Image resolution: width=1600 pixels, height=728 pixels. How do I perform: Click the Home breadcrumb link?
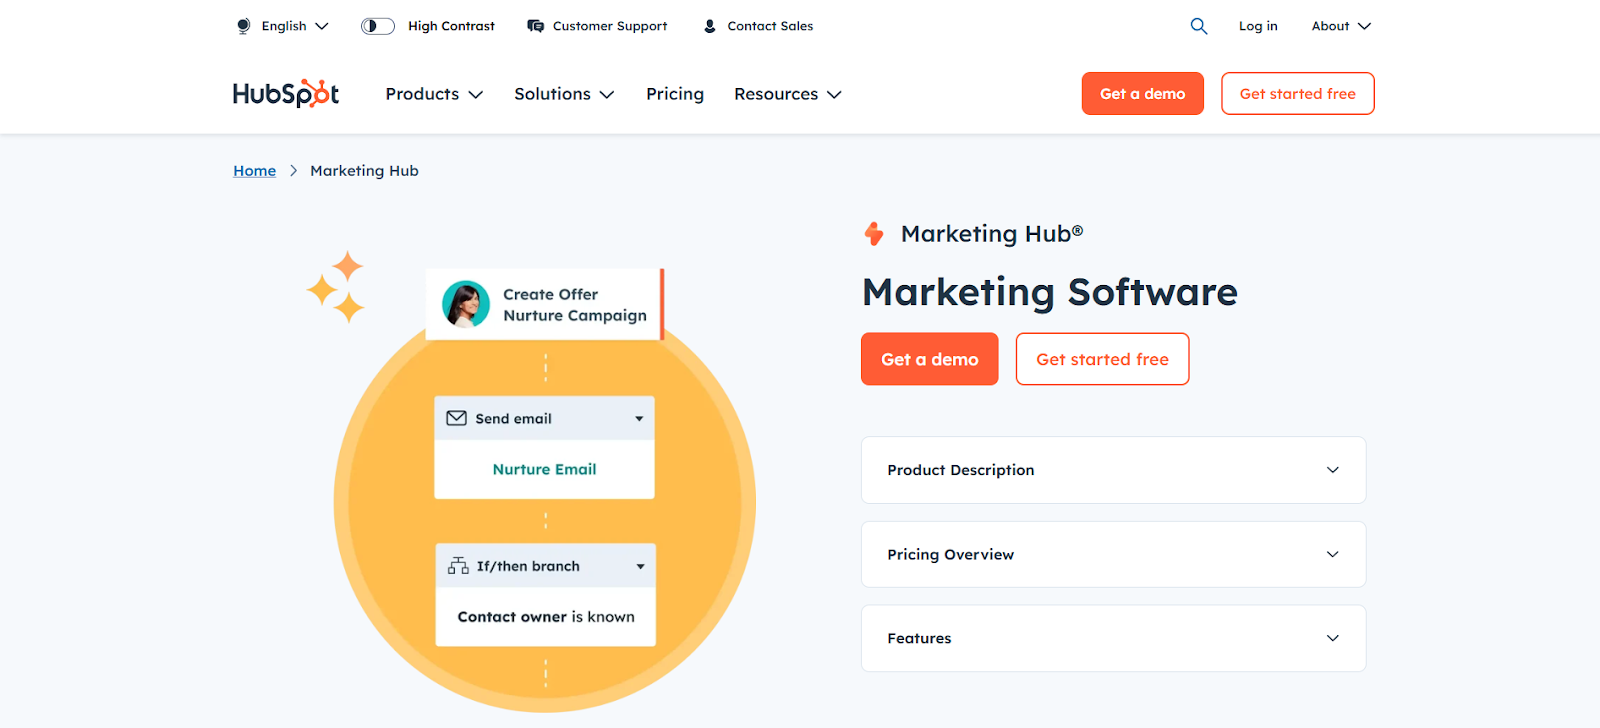tap(255, 171)
